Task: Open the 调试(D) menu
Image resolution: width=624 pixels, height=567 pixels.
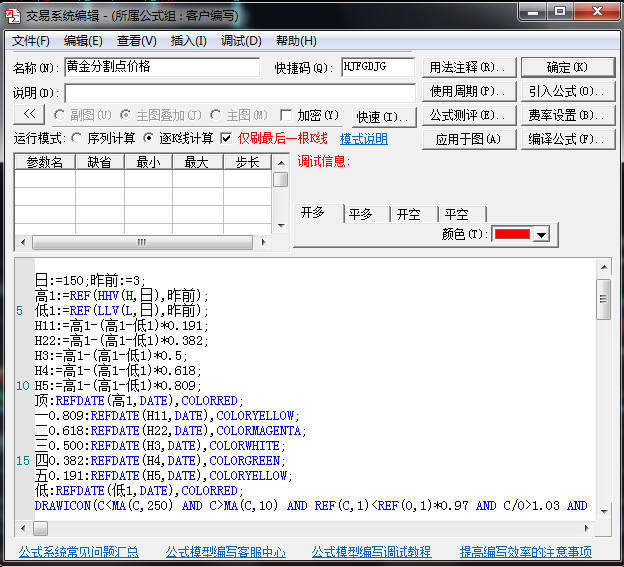Action: pyautogui.click(x=241, y=41)
